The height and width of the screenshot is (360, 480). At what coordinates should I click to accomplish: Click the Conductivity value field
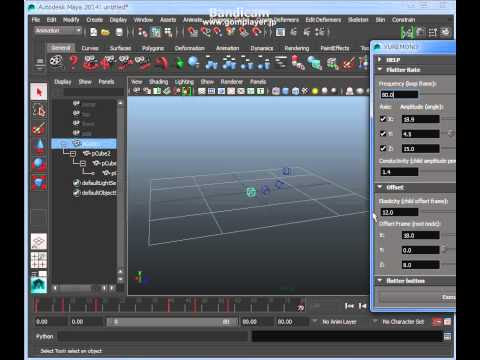click(399, 172)
